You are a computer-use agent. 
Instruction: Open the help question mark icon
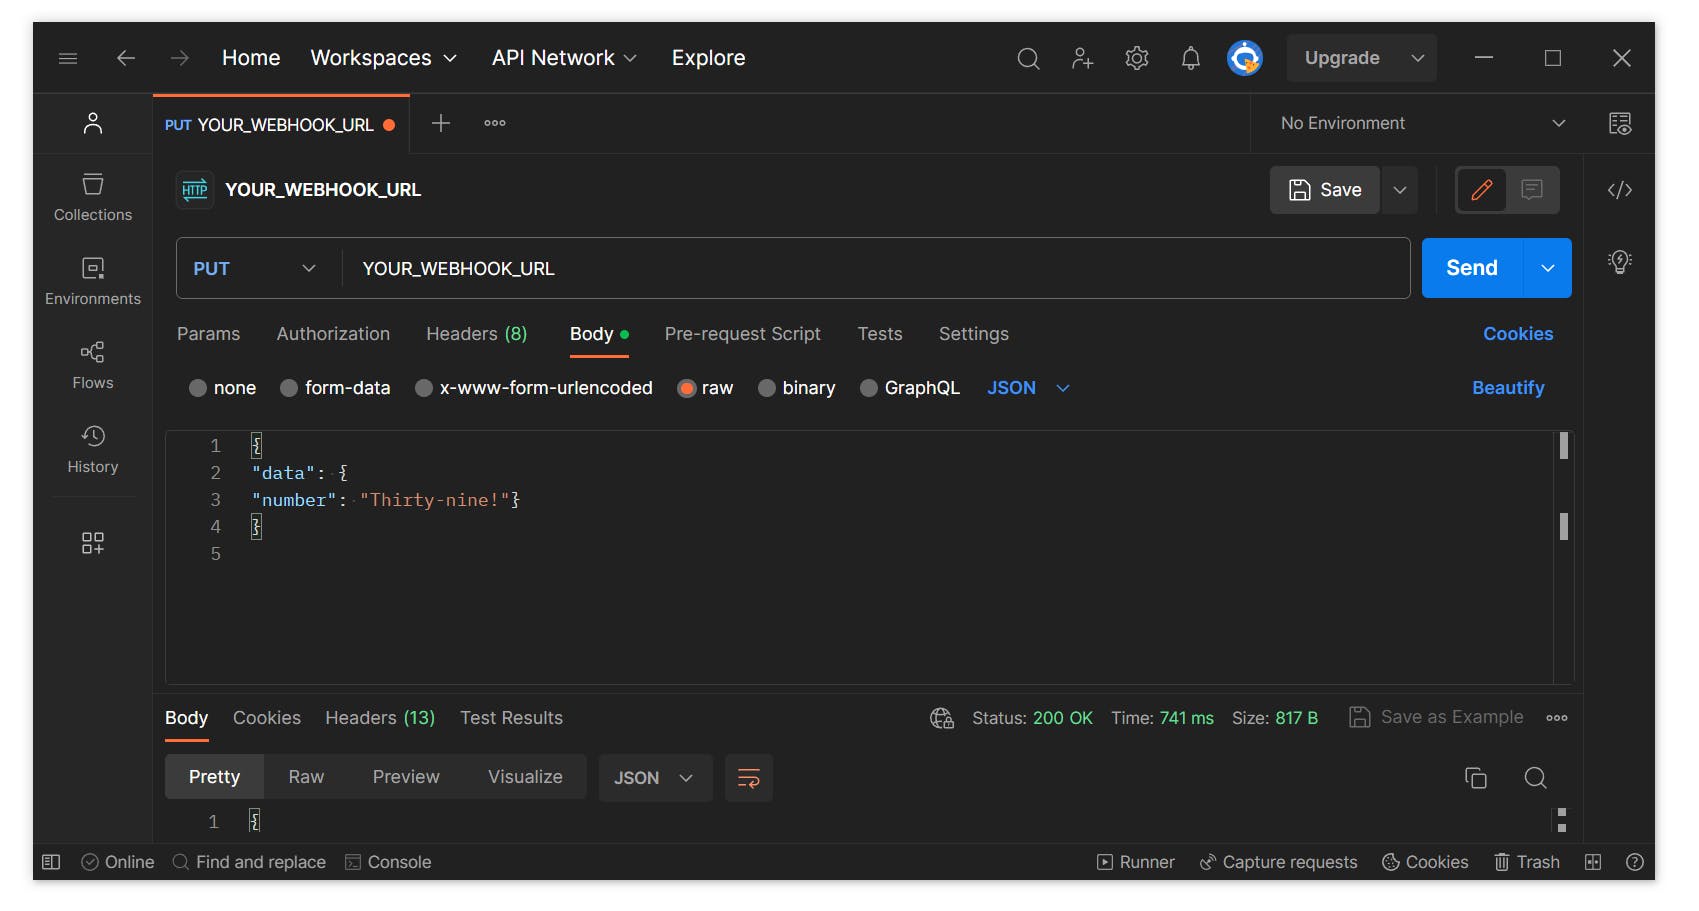(x=1635, y=862)
